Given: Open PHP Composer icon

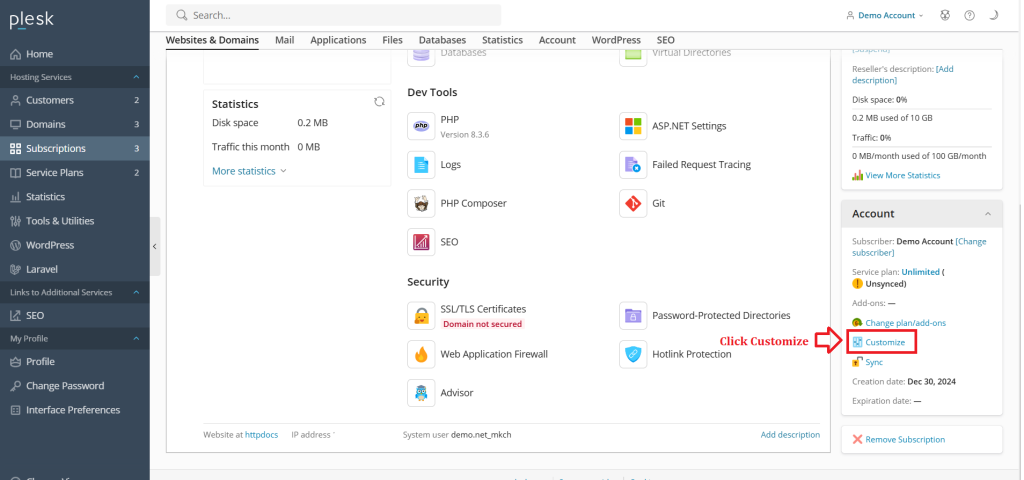Looking at the screenshot, I should [421, 203].
